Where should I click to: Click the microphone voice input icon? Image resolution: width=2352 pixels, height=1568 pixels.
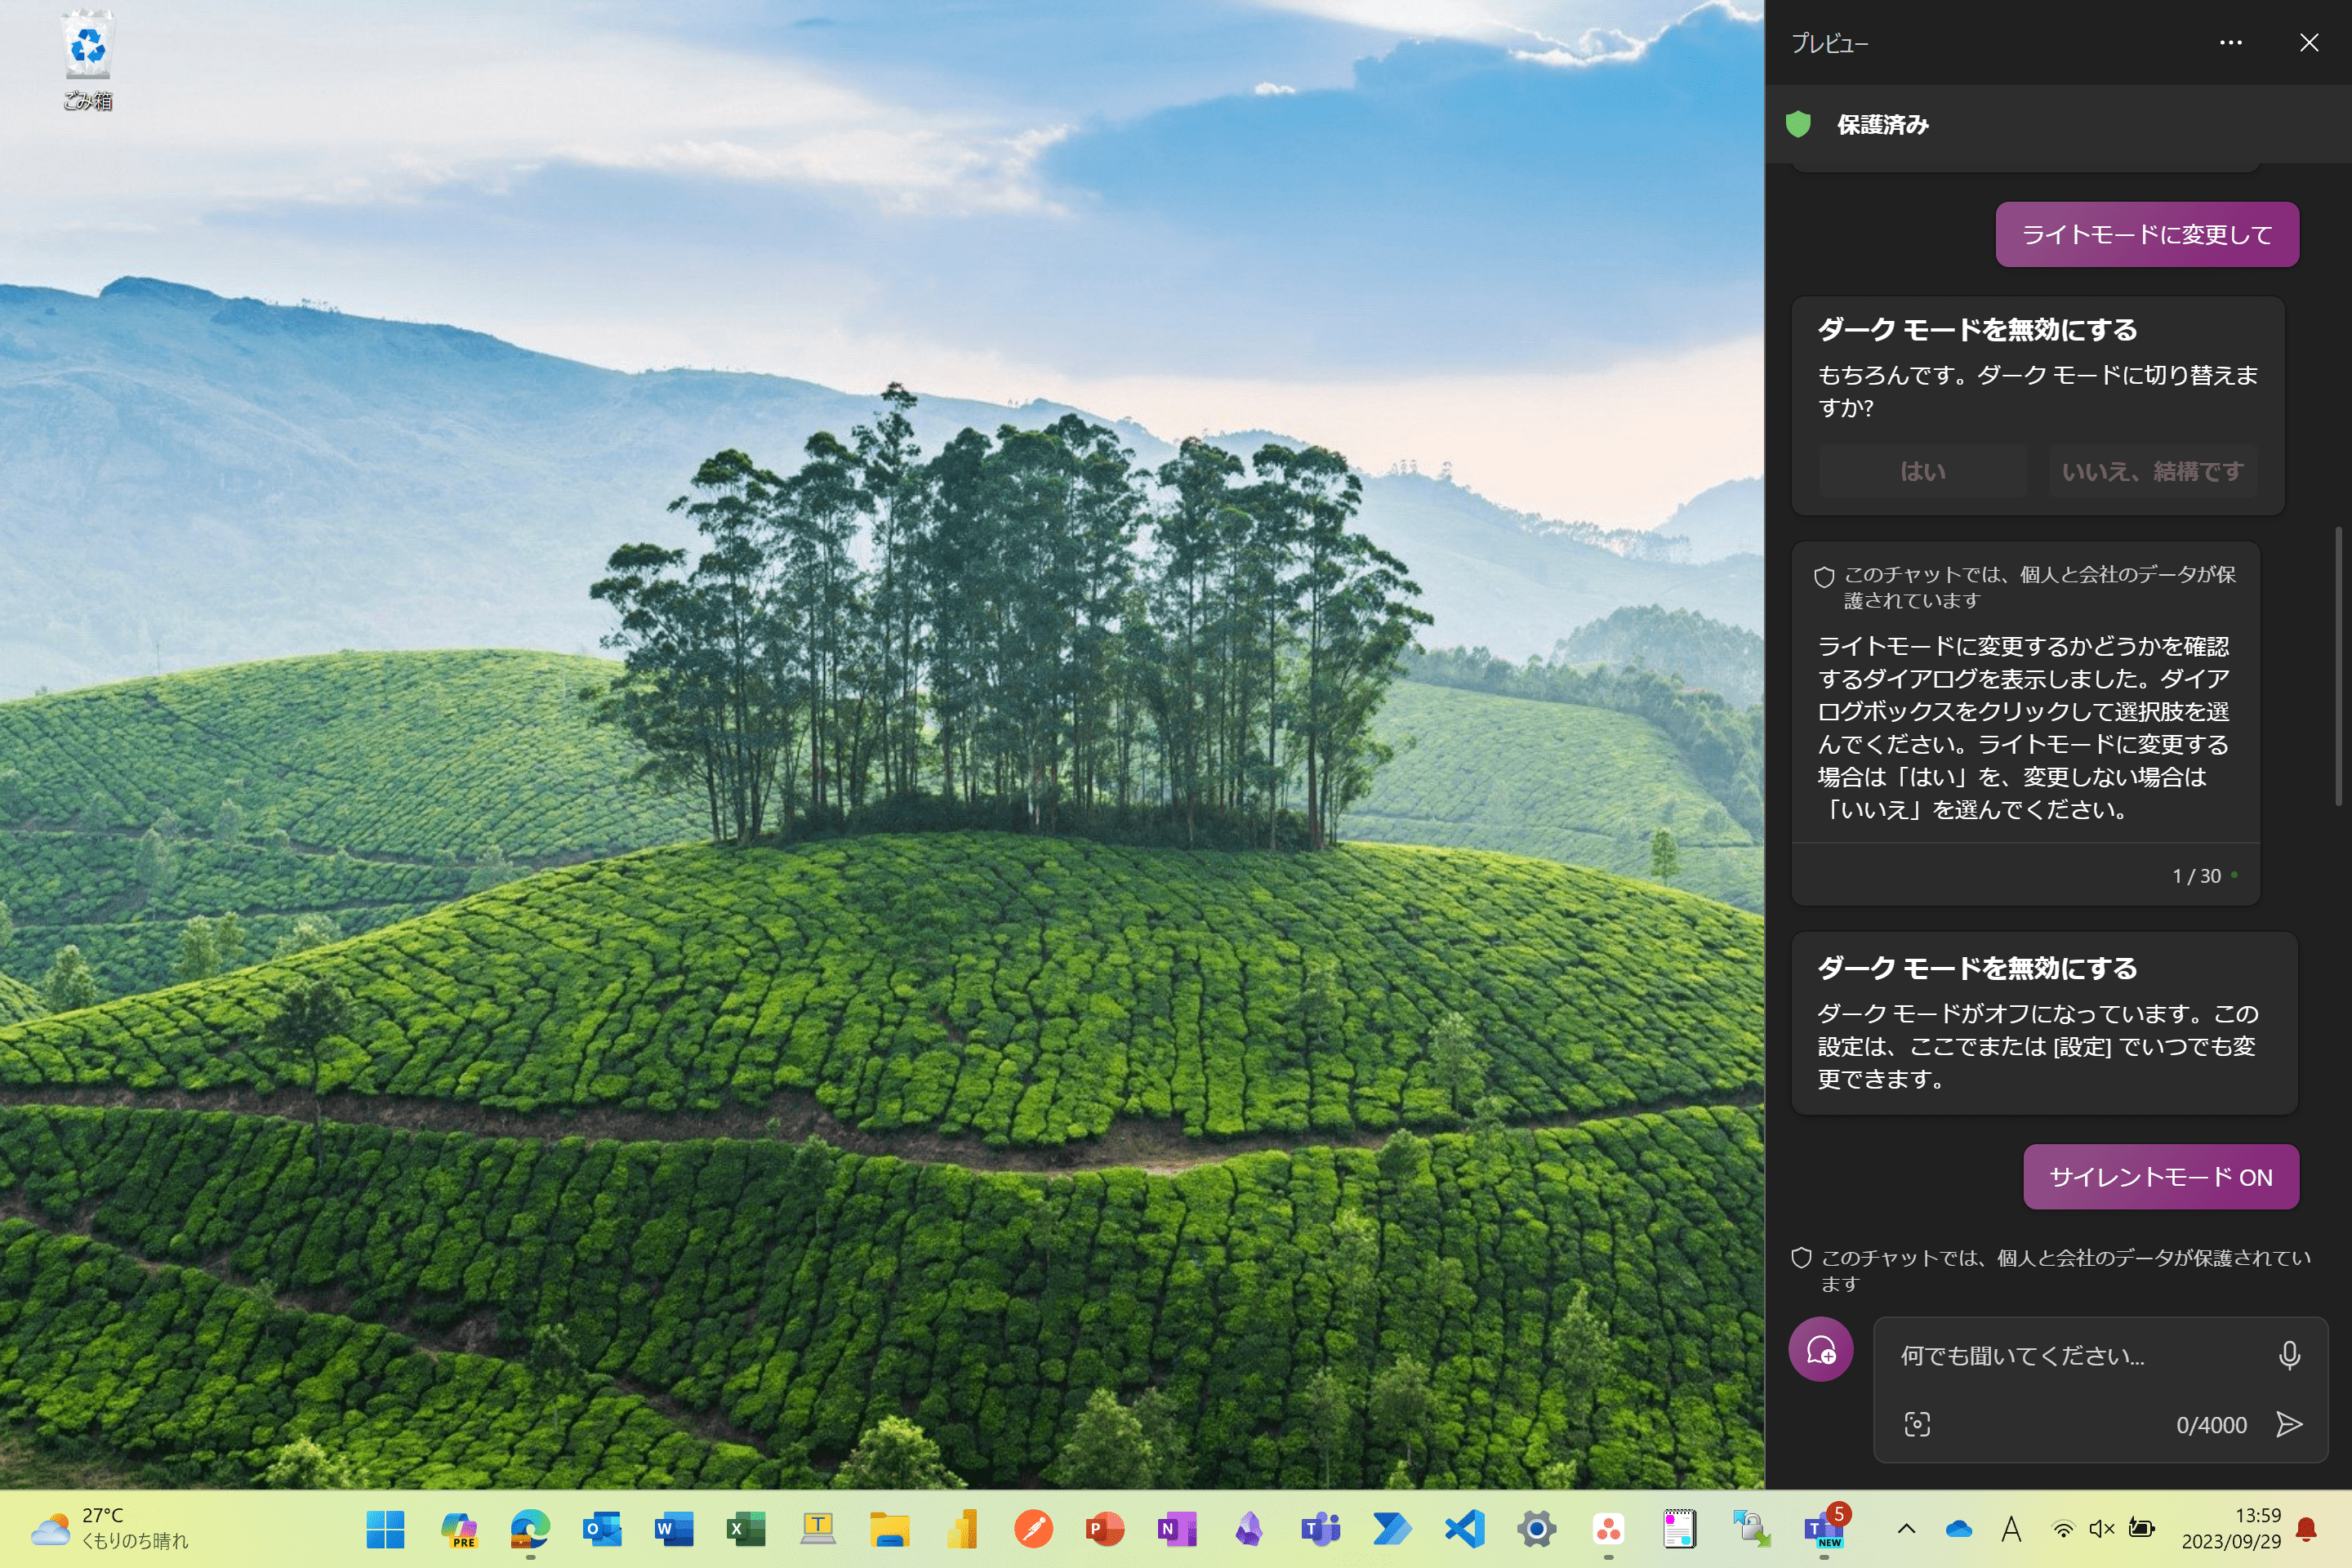tap(2288, 1355)
